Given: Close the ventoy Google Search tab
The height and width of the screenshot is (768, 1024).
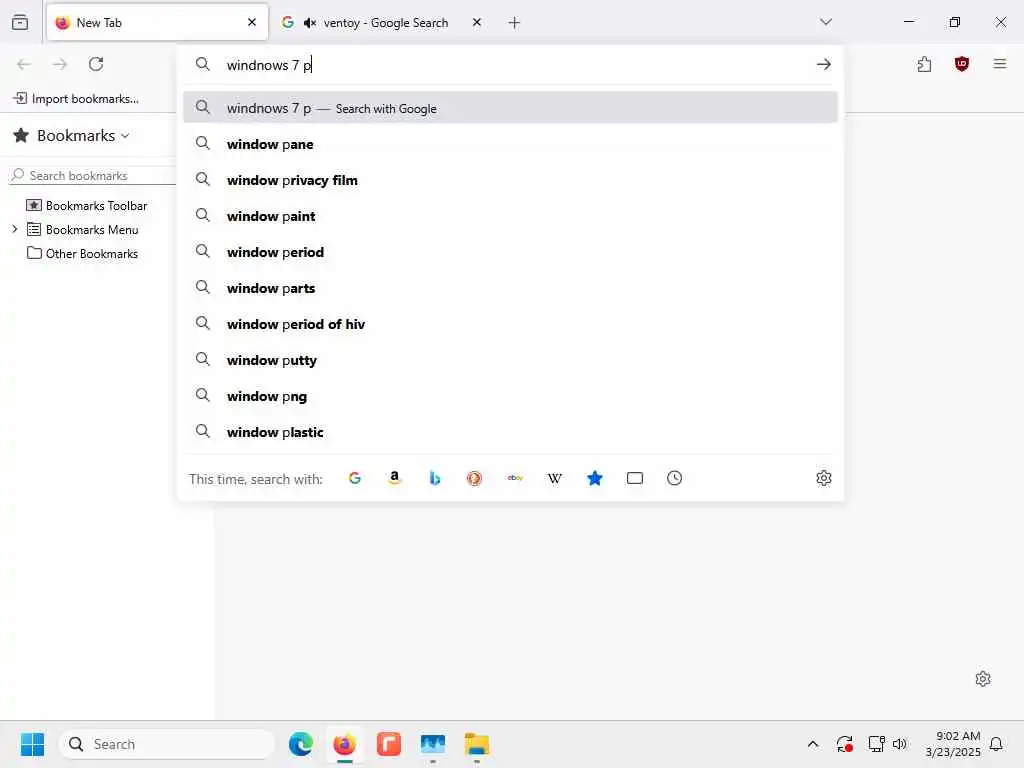Looking at the screenshot, I should coord(477,22).
